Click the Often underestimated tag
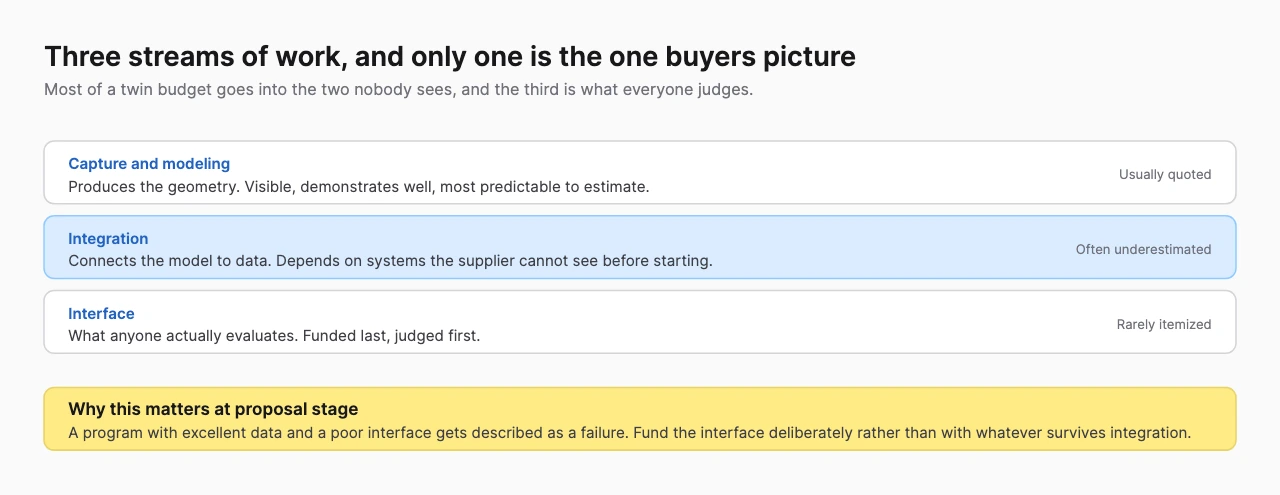 (x=1143, y=249)
